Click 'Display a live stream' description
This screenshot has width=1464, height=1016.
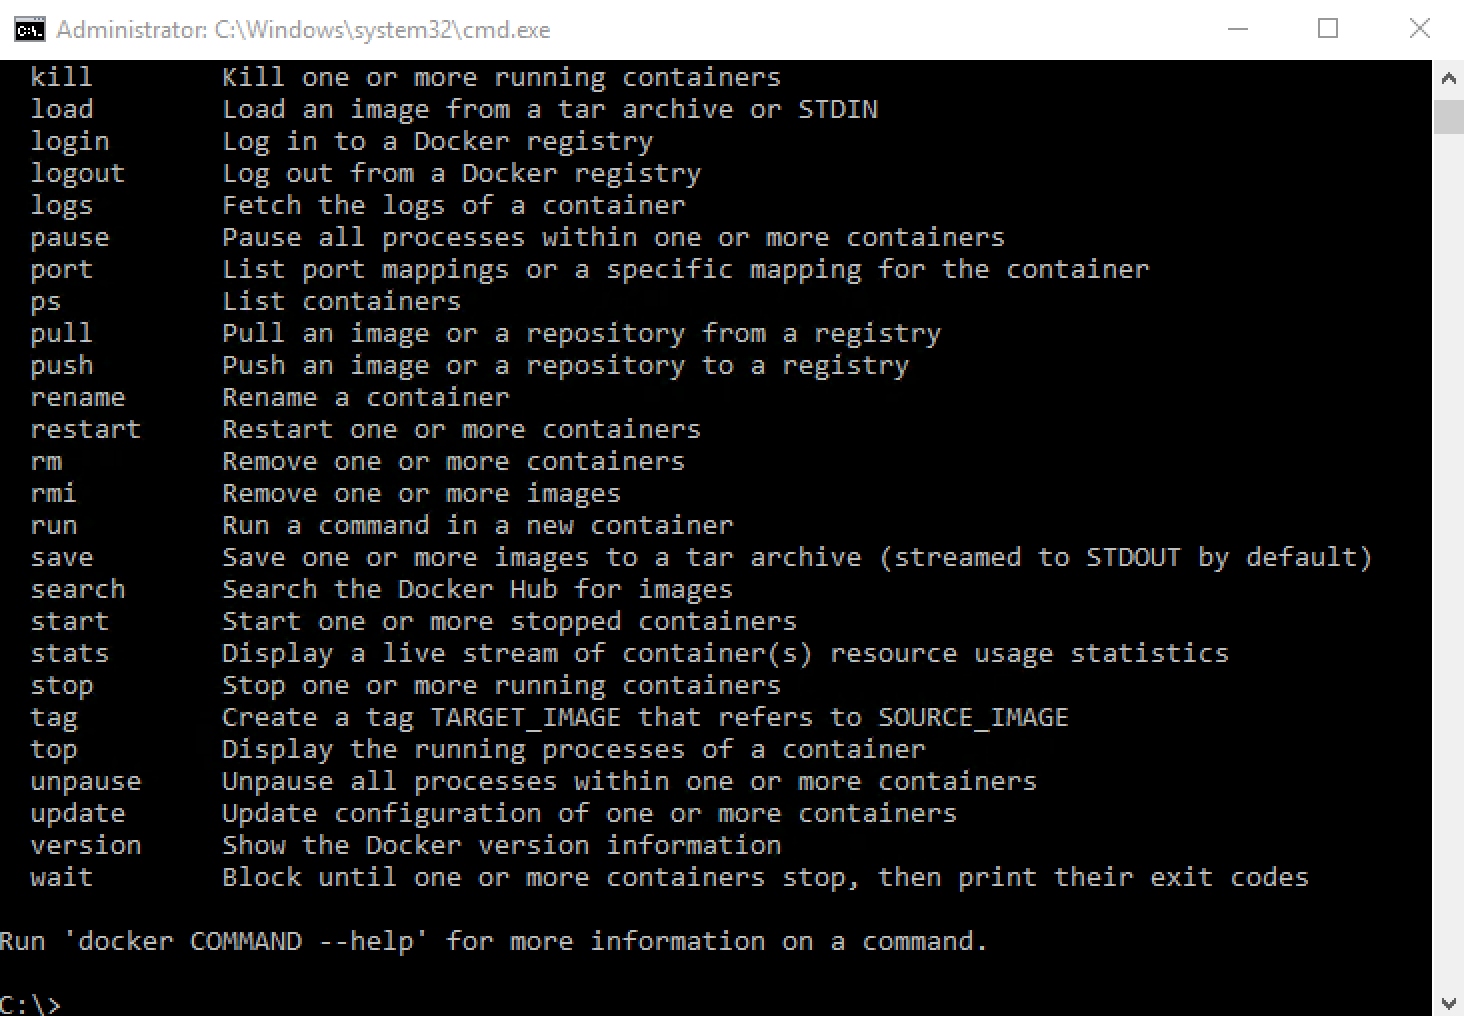(x=725, y=653)
